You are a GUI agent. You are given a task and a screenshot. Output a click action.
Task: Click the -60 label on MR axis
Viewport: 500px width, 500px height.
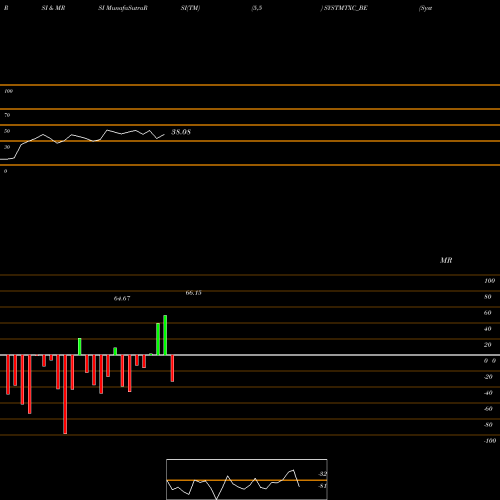point(488,409)
